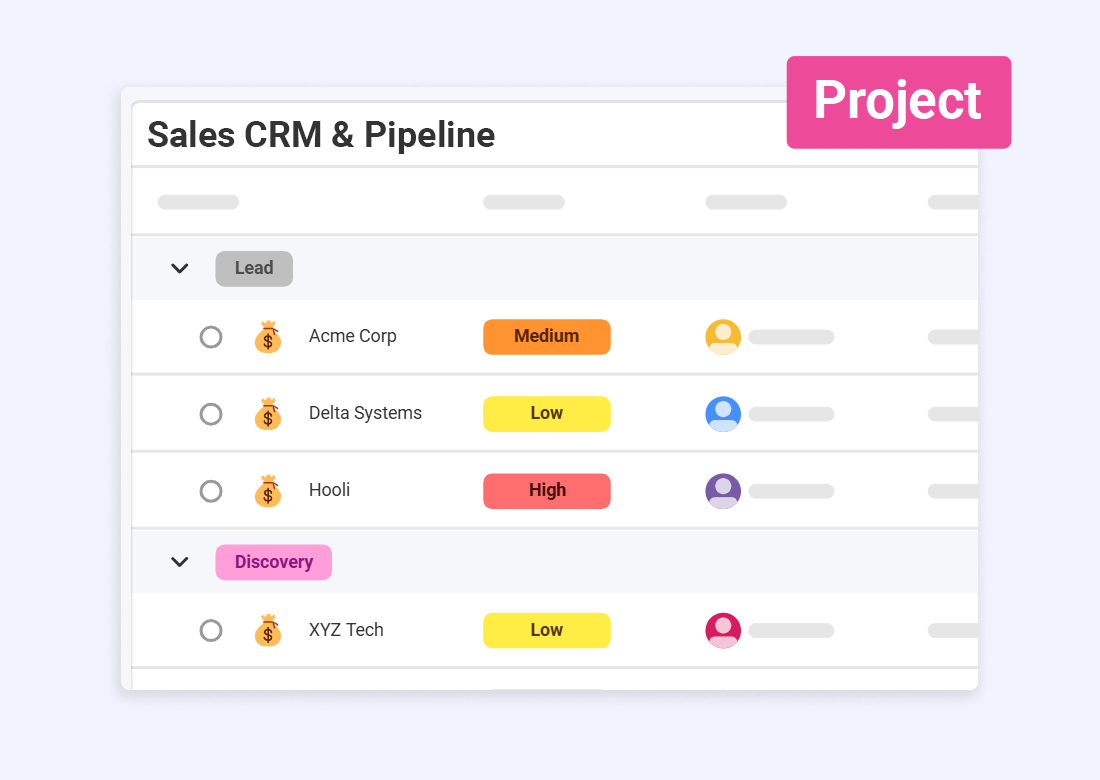Viewport: 1100px width, 780px height.
Task: Click the yellow Low status swatch for Delta Systems
Action: (x=546, y=414)
